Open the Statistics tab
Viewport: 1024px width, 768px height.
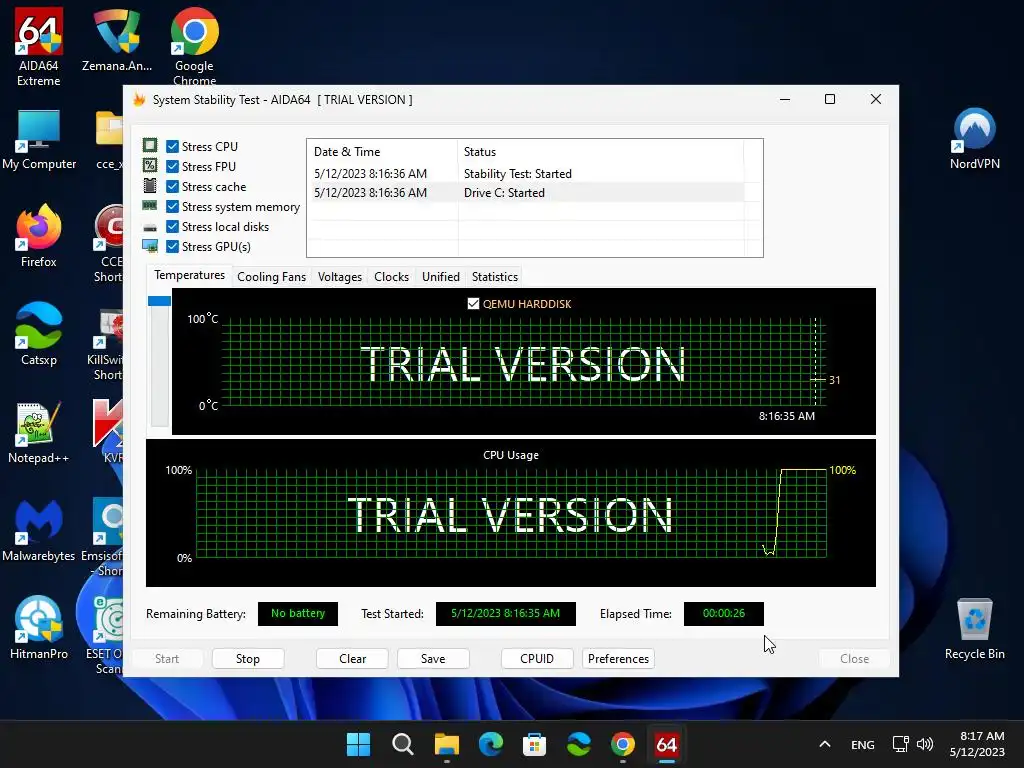tap(495, 277)
